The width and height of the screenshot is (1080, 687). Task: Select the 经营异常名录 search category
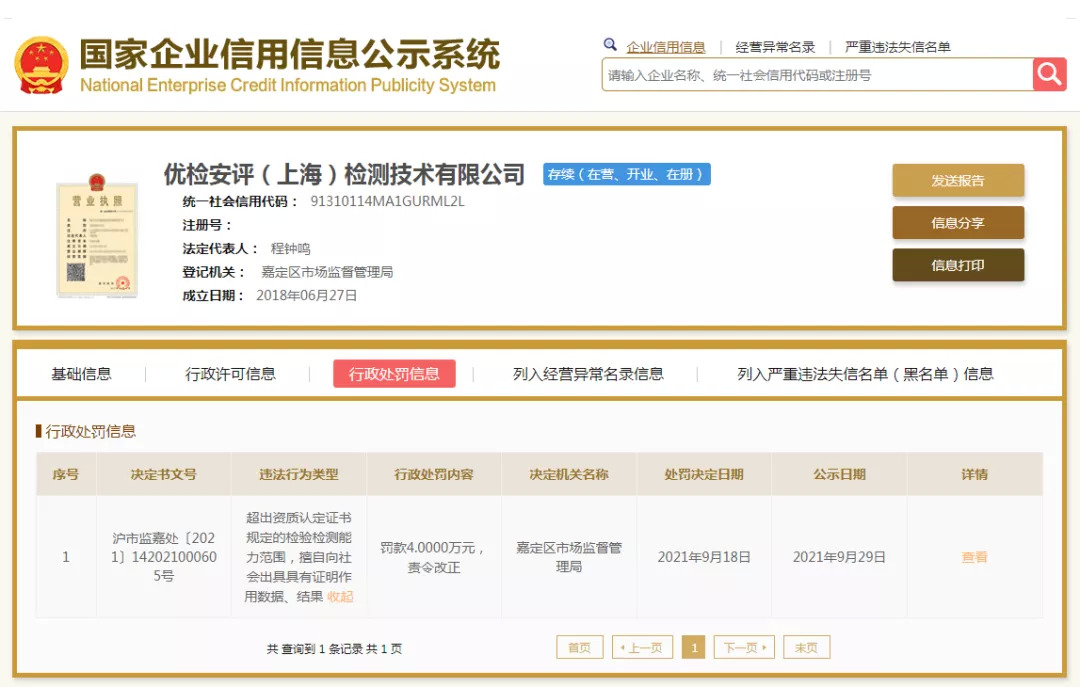[x=775, y=47]
